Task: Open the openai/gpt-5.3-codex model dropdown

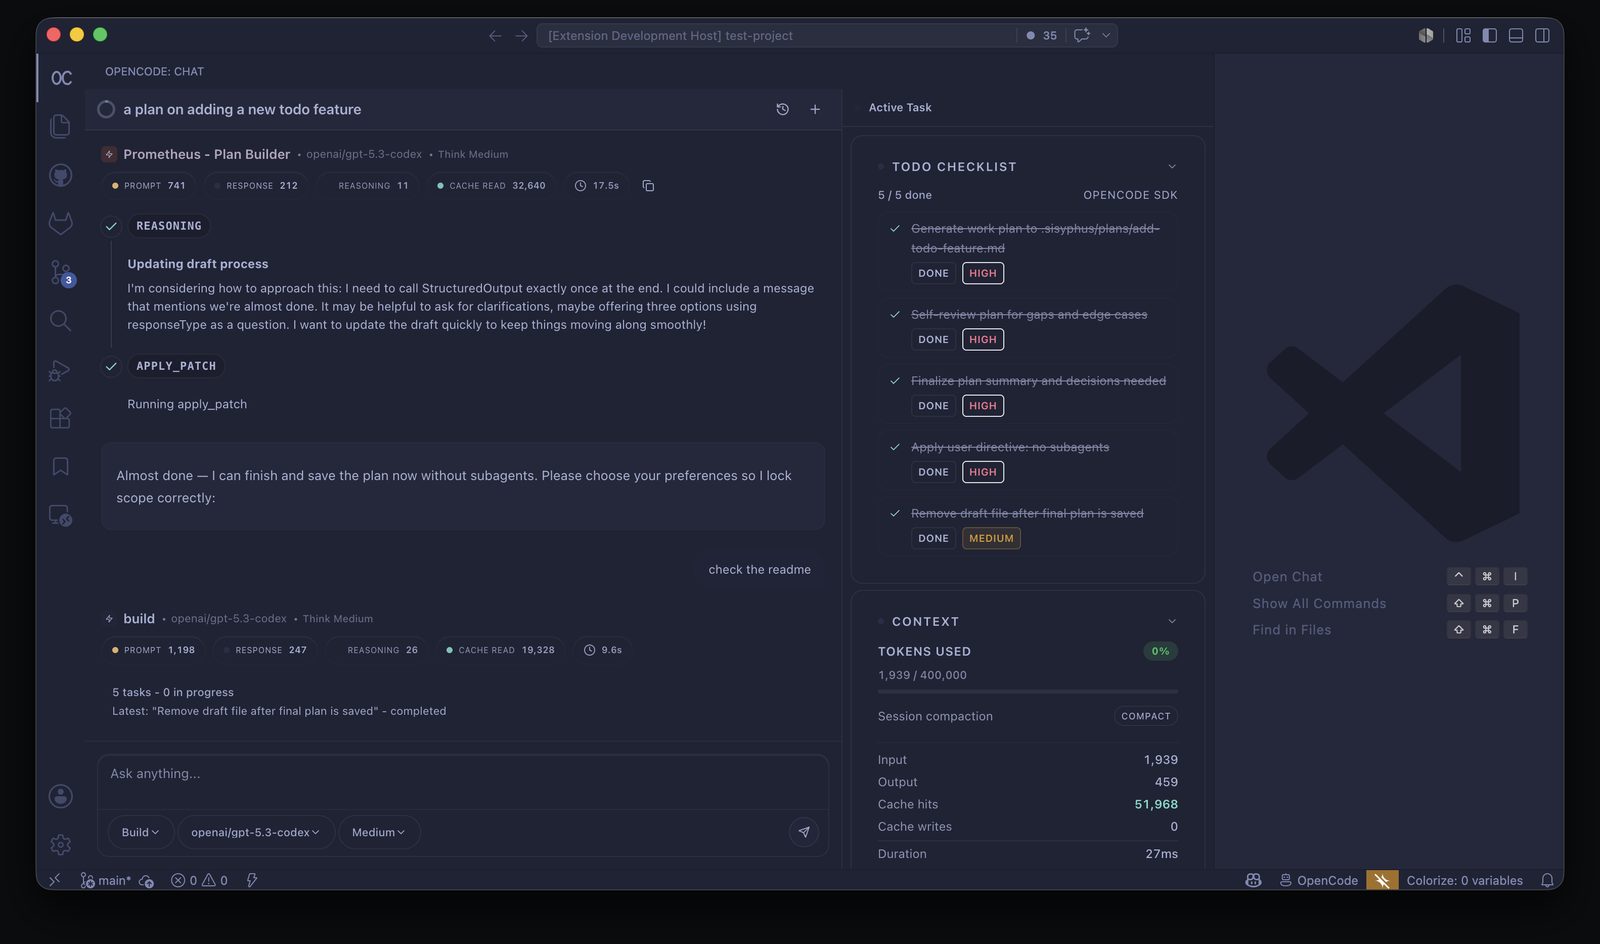Action: [255, 832]
